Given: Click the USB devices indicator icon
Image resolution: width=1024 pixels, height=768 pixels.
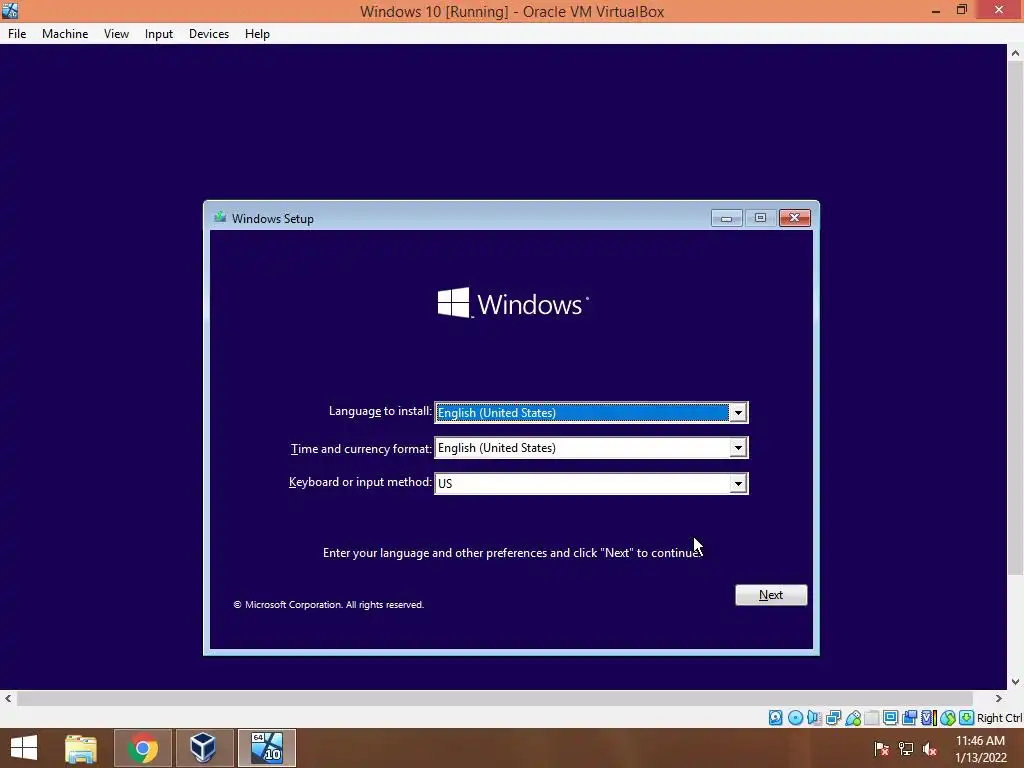Looking at the screenshot, I should pos(853,718).
